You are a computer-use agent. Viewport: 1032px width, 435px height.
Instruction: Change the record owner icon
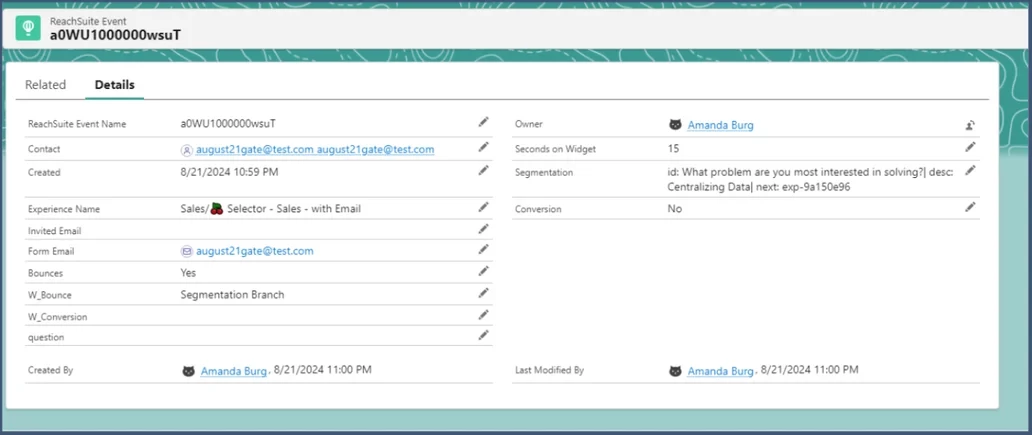point(969,125)
